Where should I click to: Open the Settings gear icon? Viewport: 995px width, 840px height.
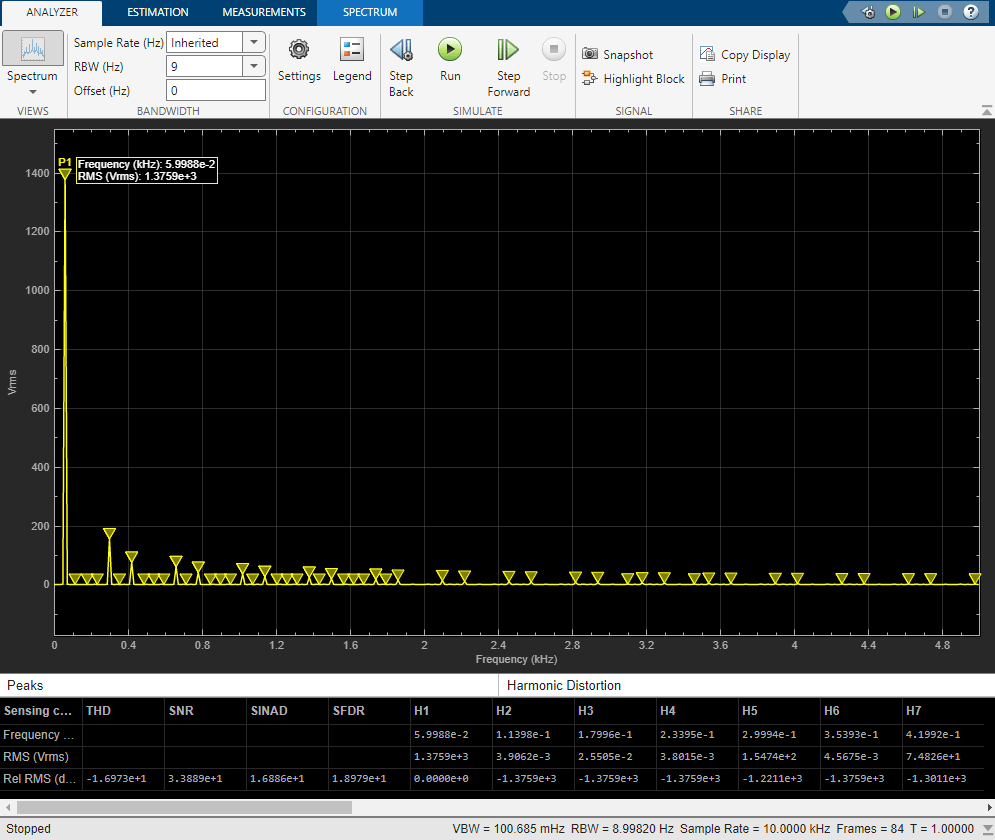[x=299, y=49]
